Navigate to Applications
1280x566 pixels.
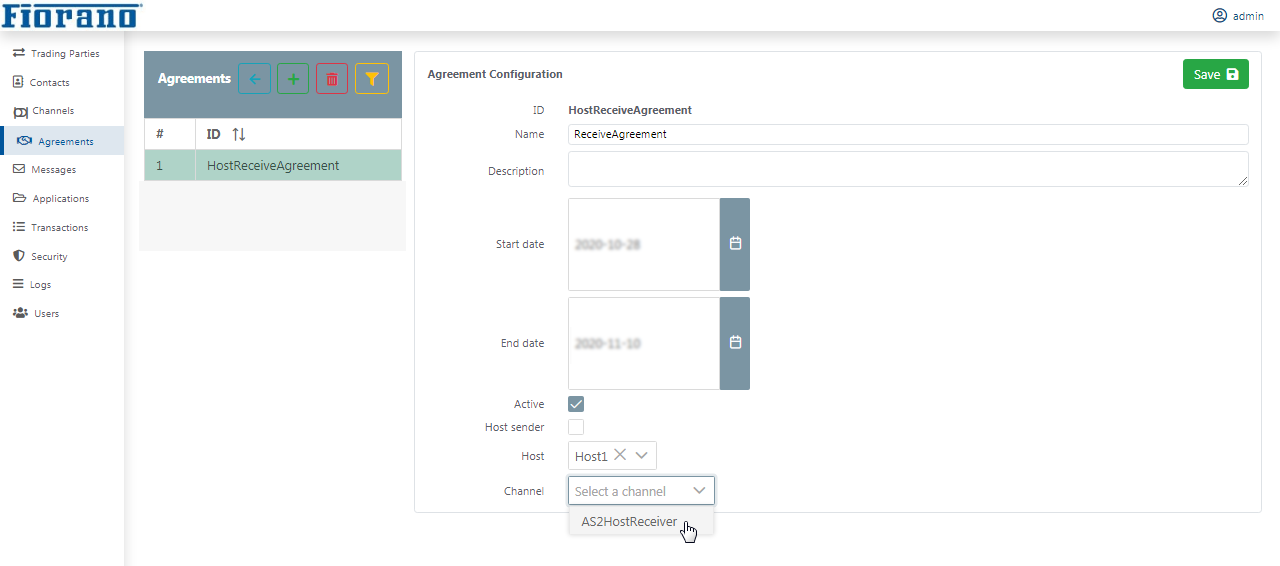point(62,198)
